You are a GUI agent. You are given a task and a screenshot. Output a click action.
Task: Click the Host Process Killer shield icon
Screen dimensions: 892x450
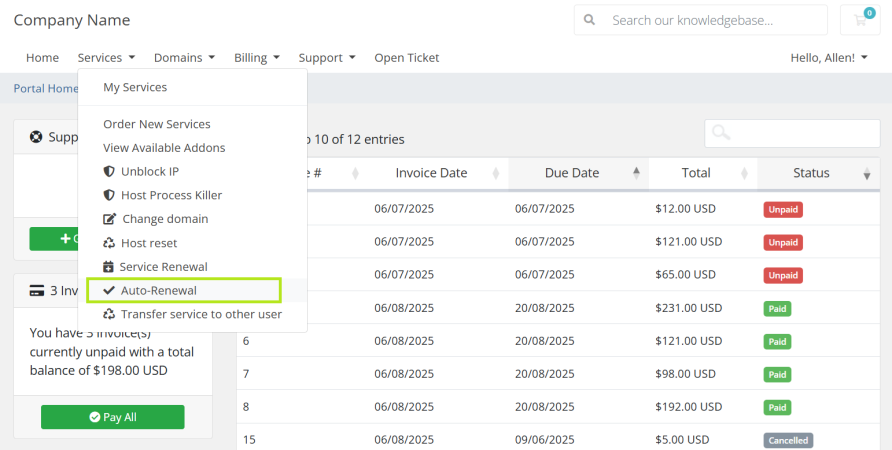pos(109,195)
